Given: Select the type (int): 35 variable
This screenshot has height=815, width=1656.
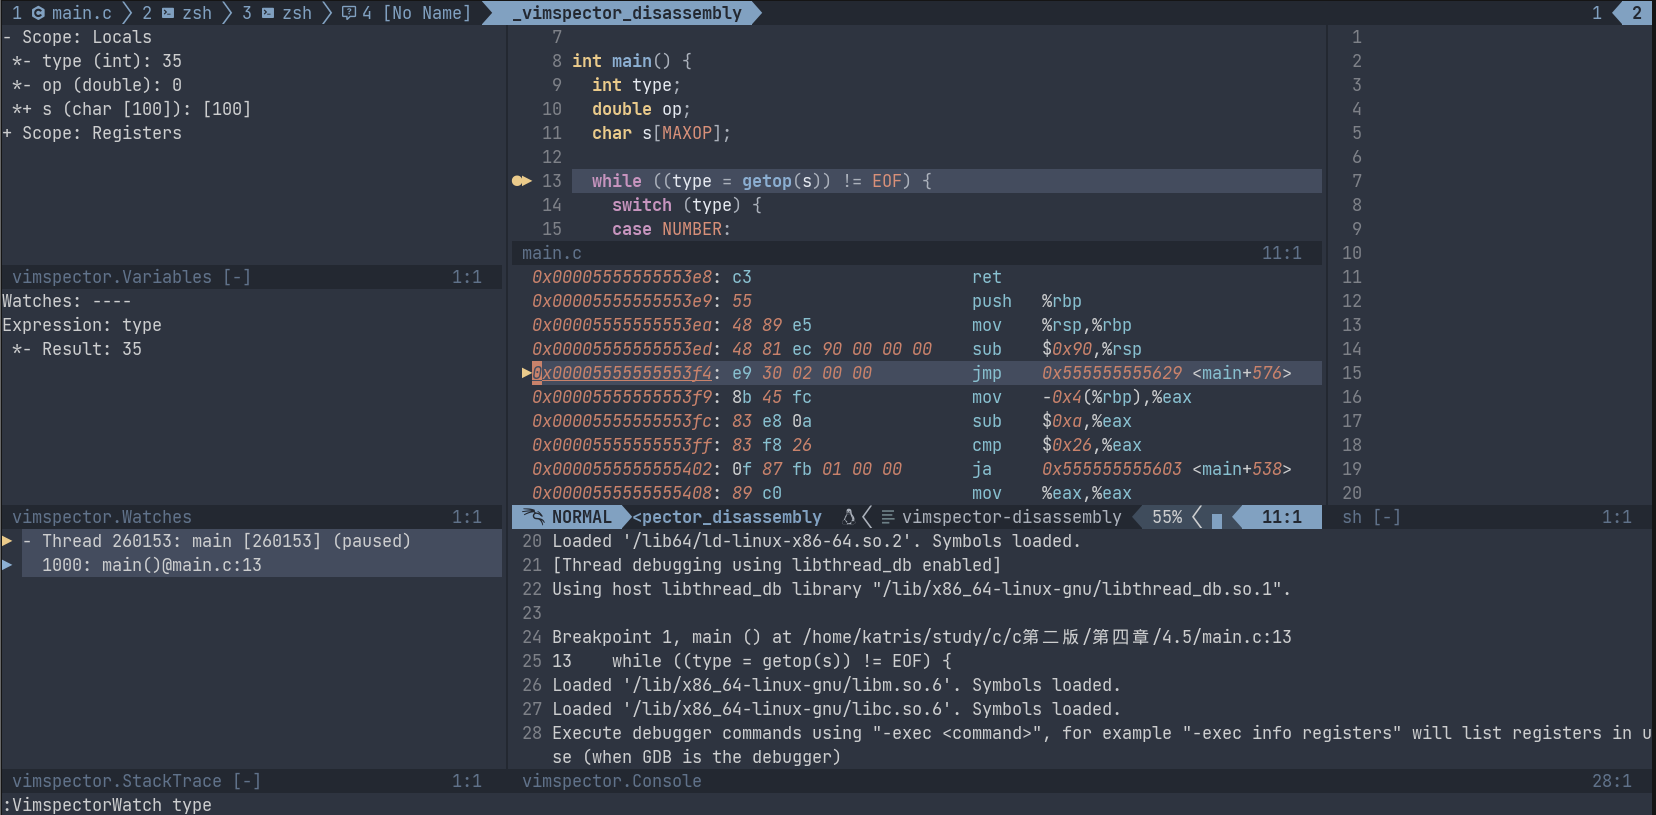Looking at the screenshot, I should pyautogui.click(x=96, y=61).
